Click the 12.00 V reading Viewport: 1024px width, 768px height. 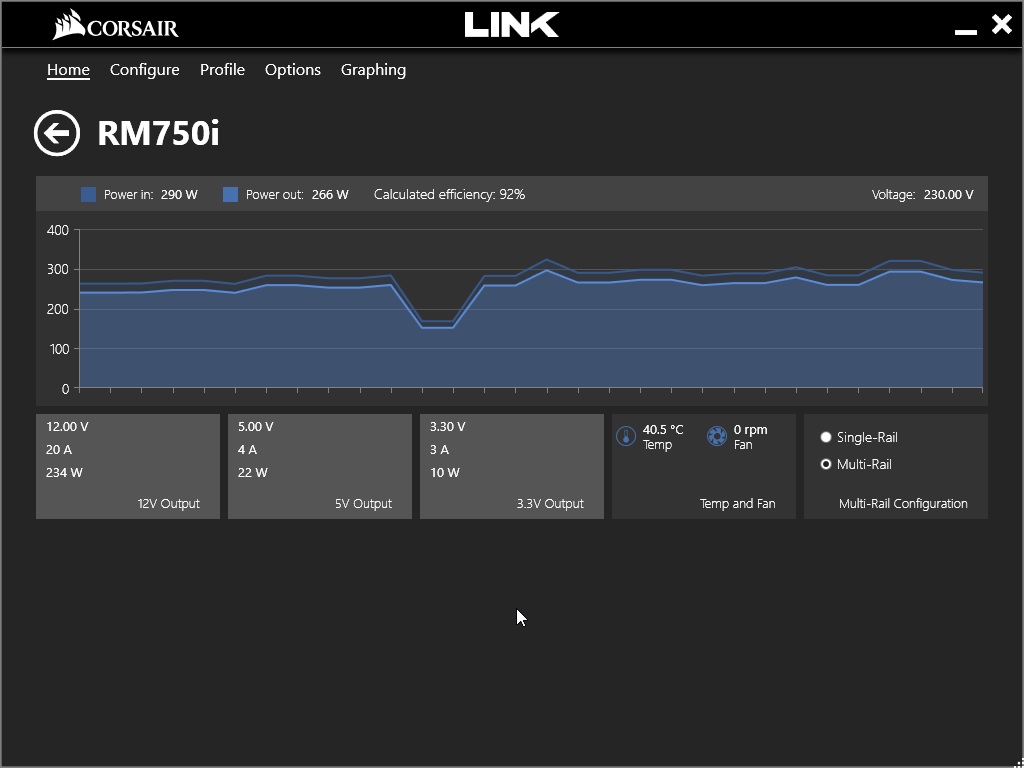click(x=67, y=426)
